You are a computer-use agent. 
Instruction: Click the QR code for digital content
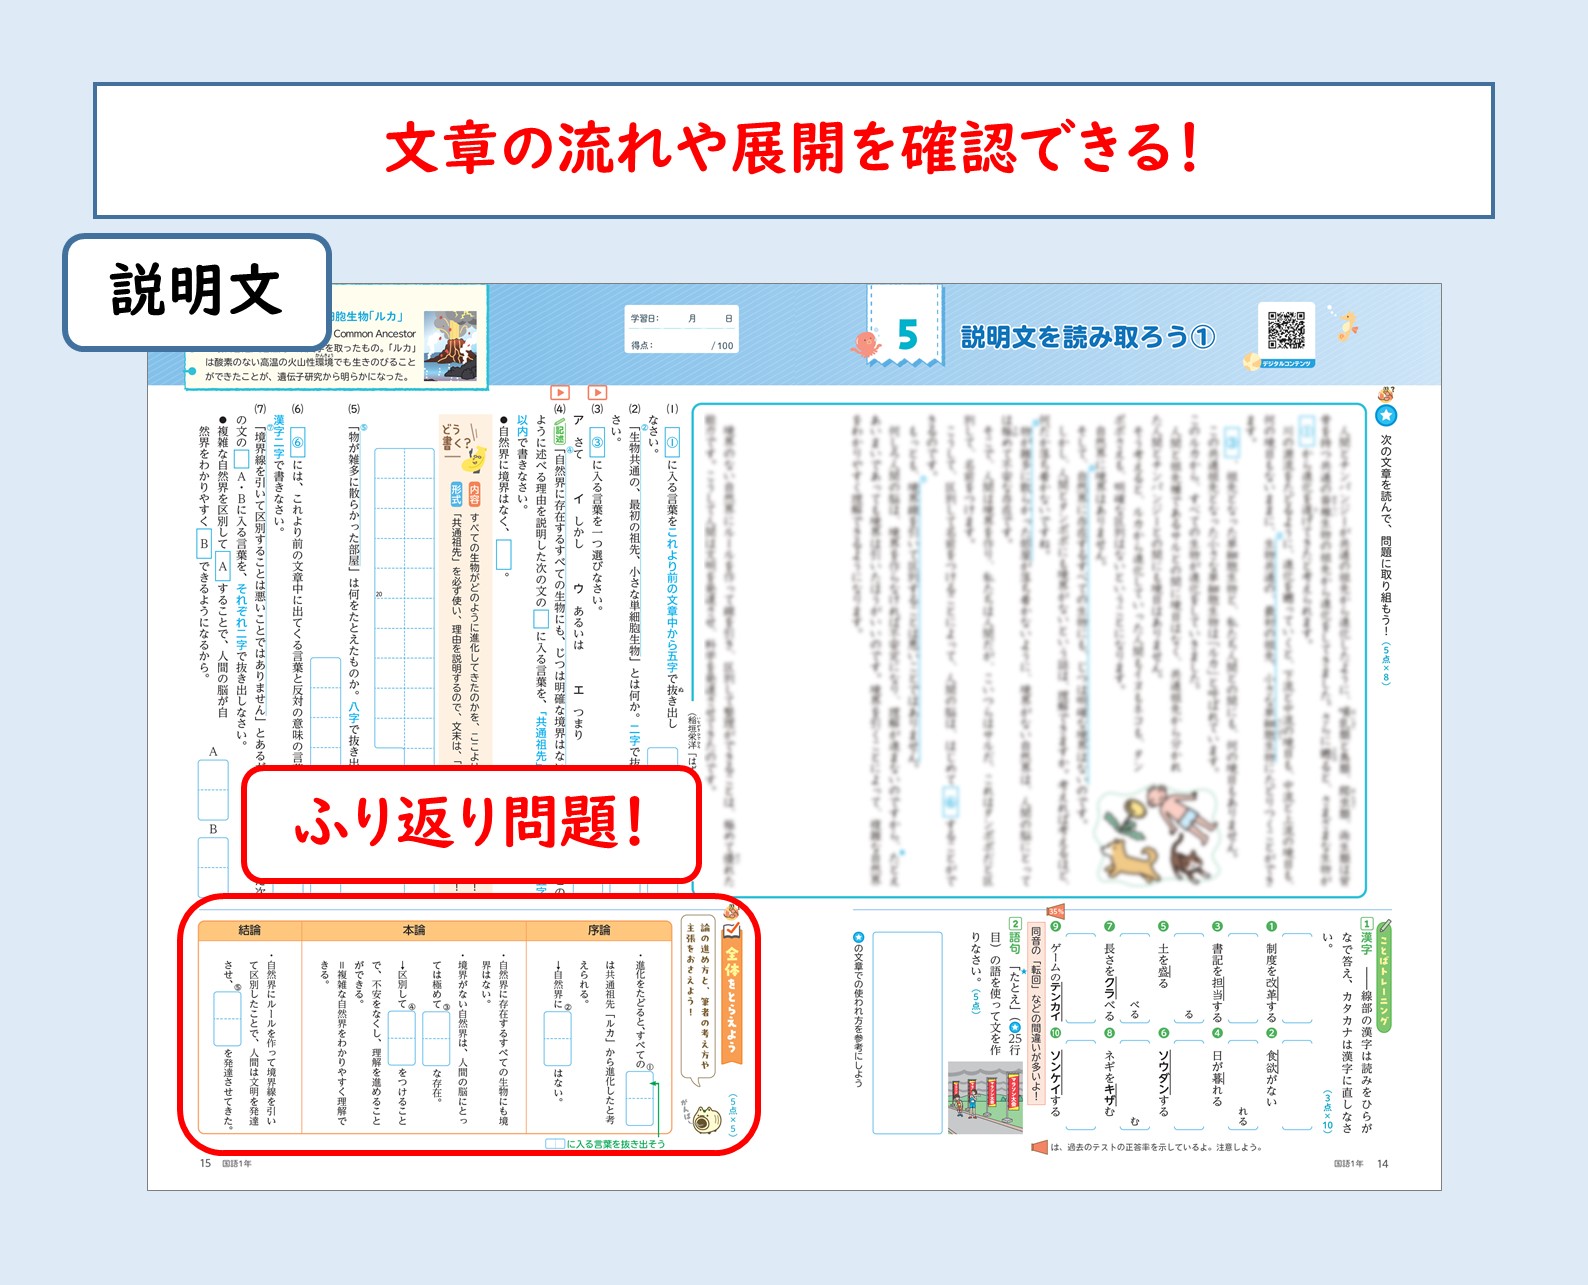point(1286,331)
